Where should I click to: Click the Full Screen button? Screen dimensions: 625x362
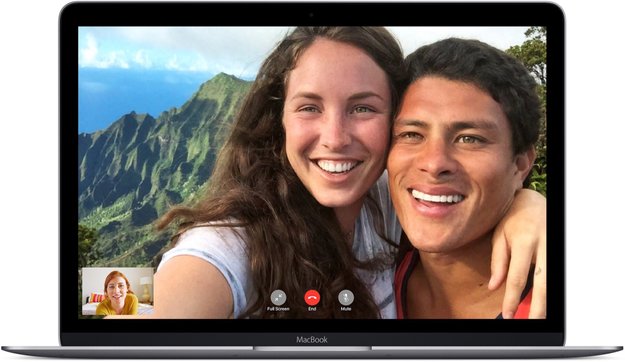pos(278,298)
